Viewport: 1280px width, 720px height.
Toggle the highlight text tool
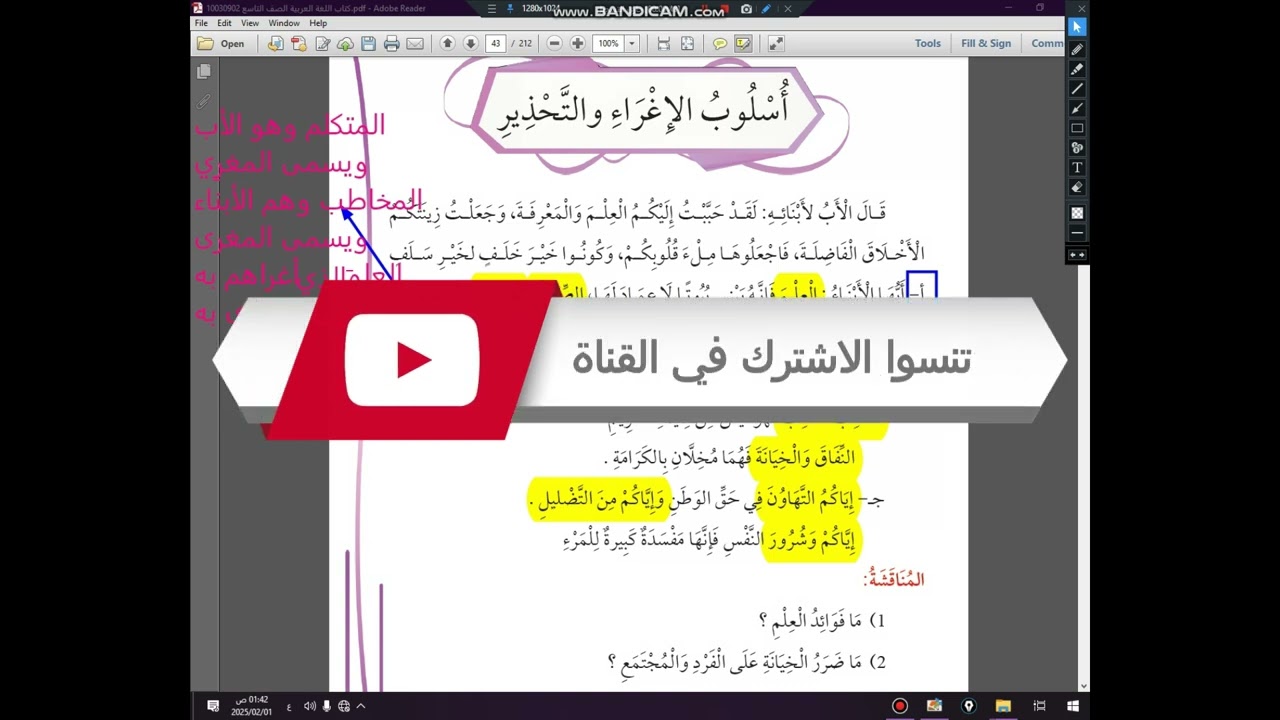tap(743, 43)
